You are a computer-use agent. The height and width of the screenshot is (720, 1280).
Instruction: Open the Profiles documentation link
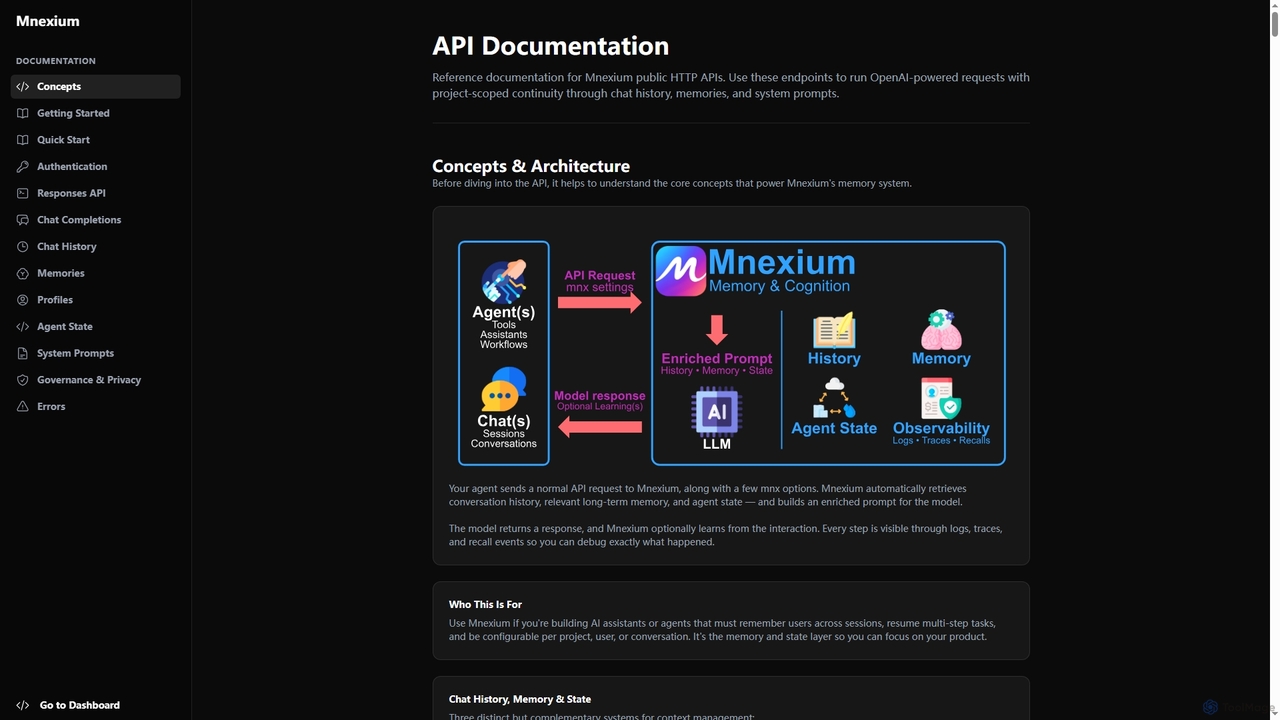click(96, 300)
